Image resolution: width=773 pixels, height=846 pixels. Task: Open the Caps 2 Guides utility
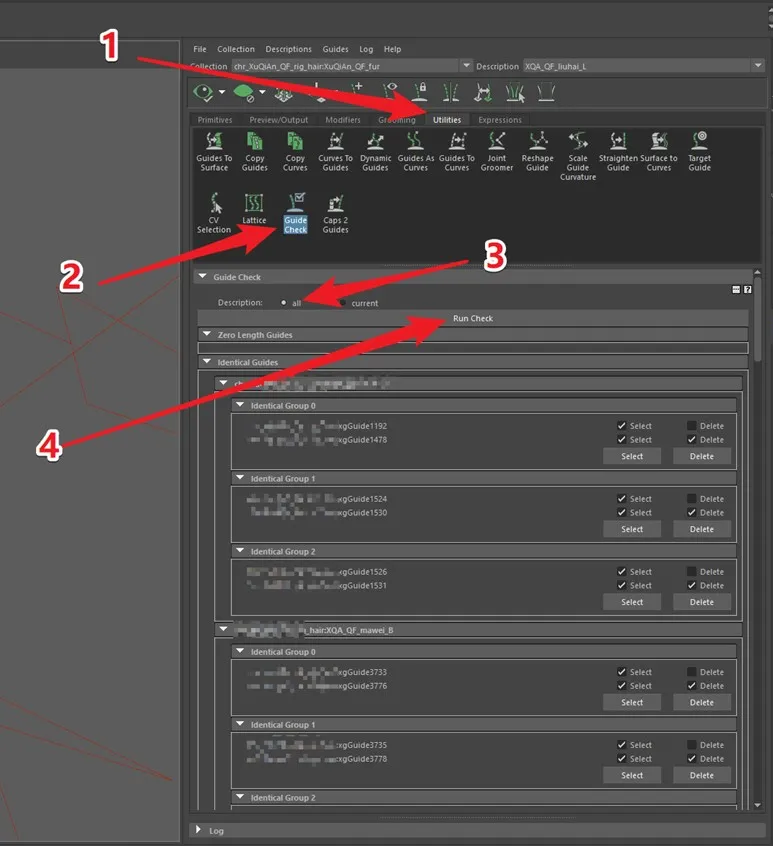tap(335, 204)
